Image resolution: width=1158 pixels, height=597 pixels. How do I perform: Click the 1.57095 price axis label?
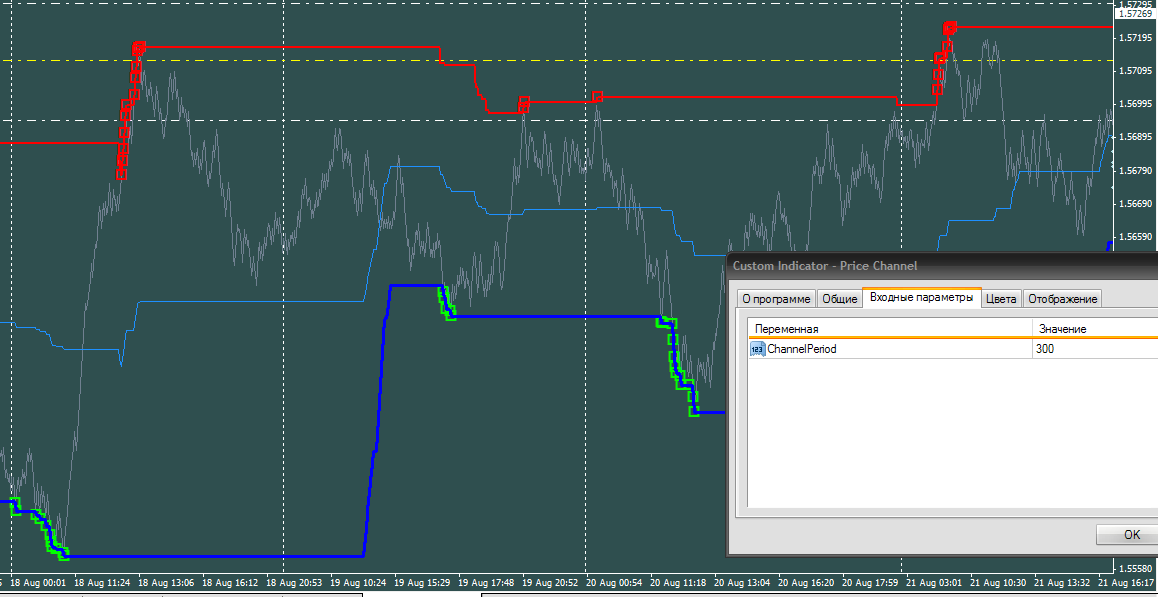1136,71
